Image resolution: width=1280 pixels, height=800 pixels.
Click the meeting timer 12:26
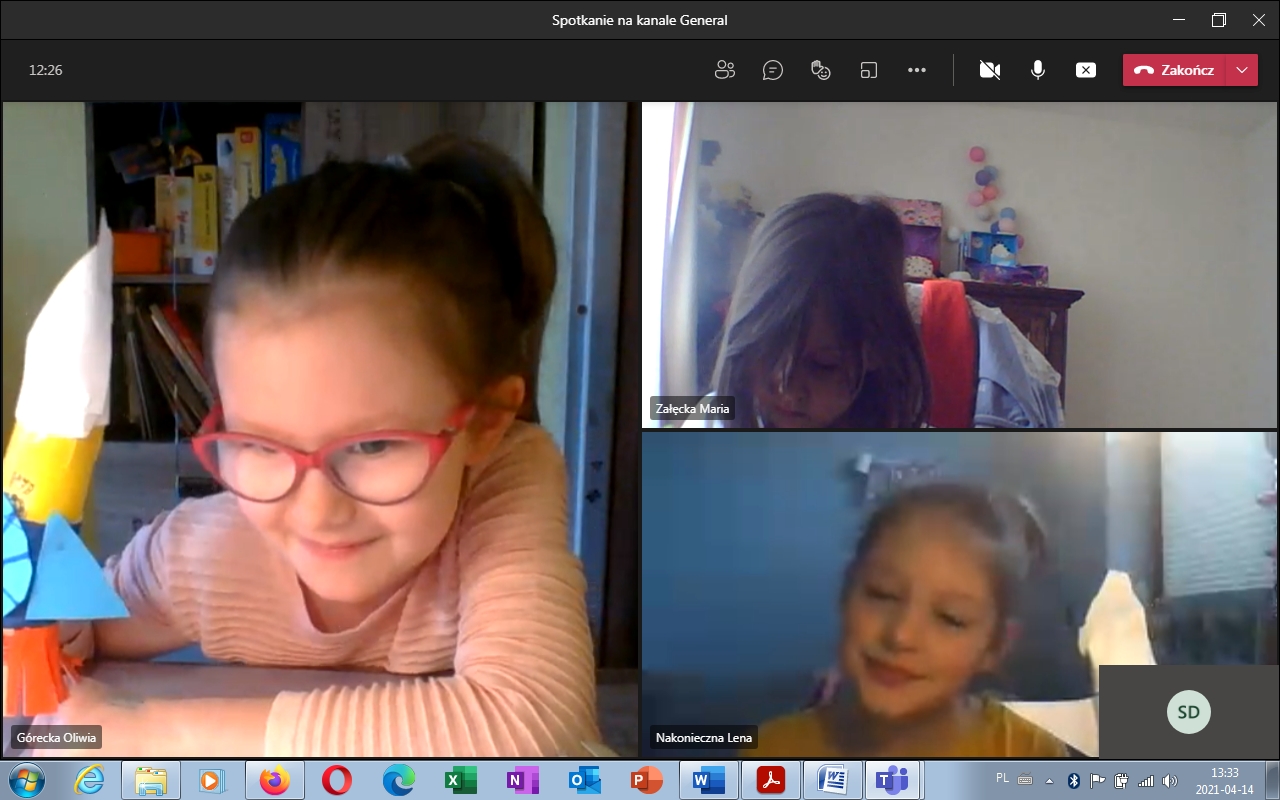45,70
